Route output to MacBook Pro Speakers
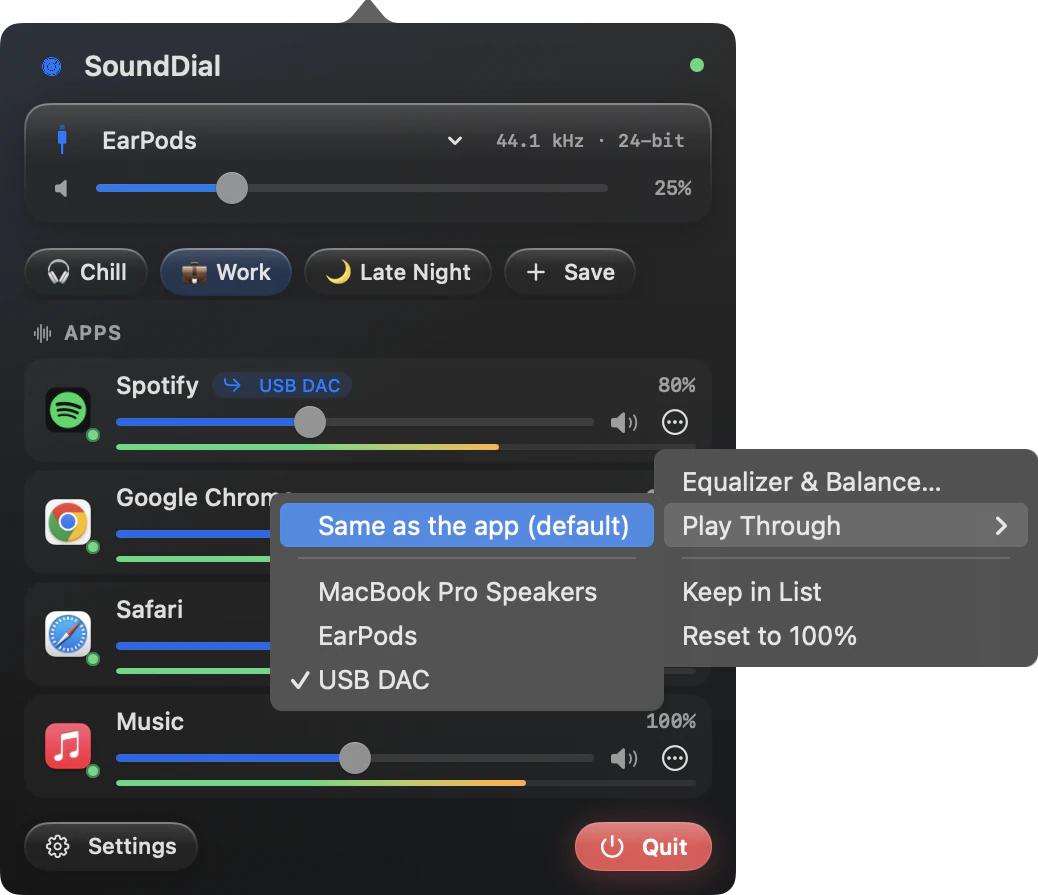1038x895 pixels. [x=467, y=592]
